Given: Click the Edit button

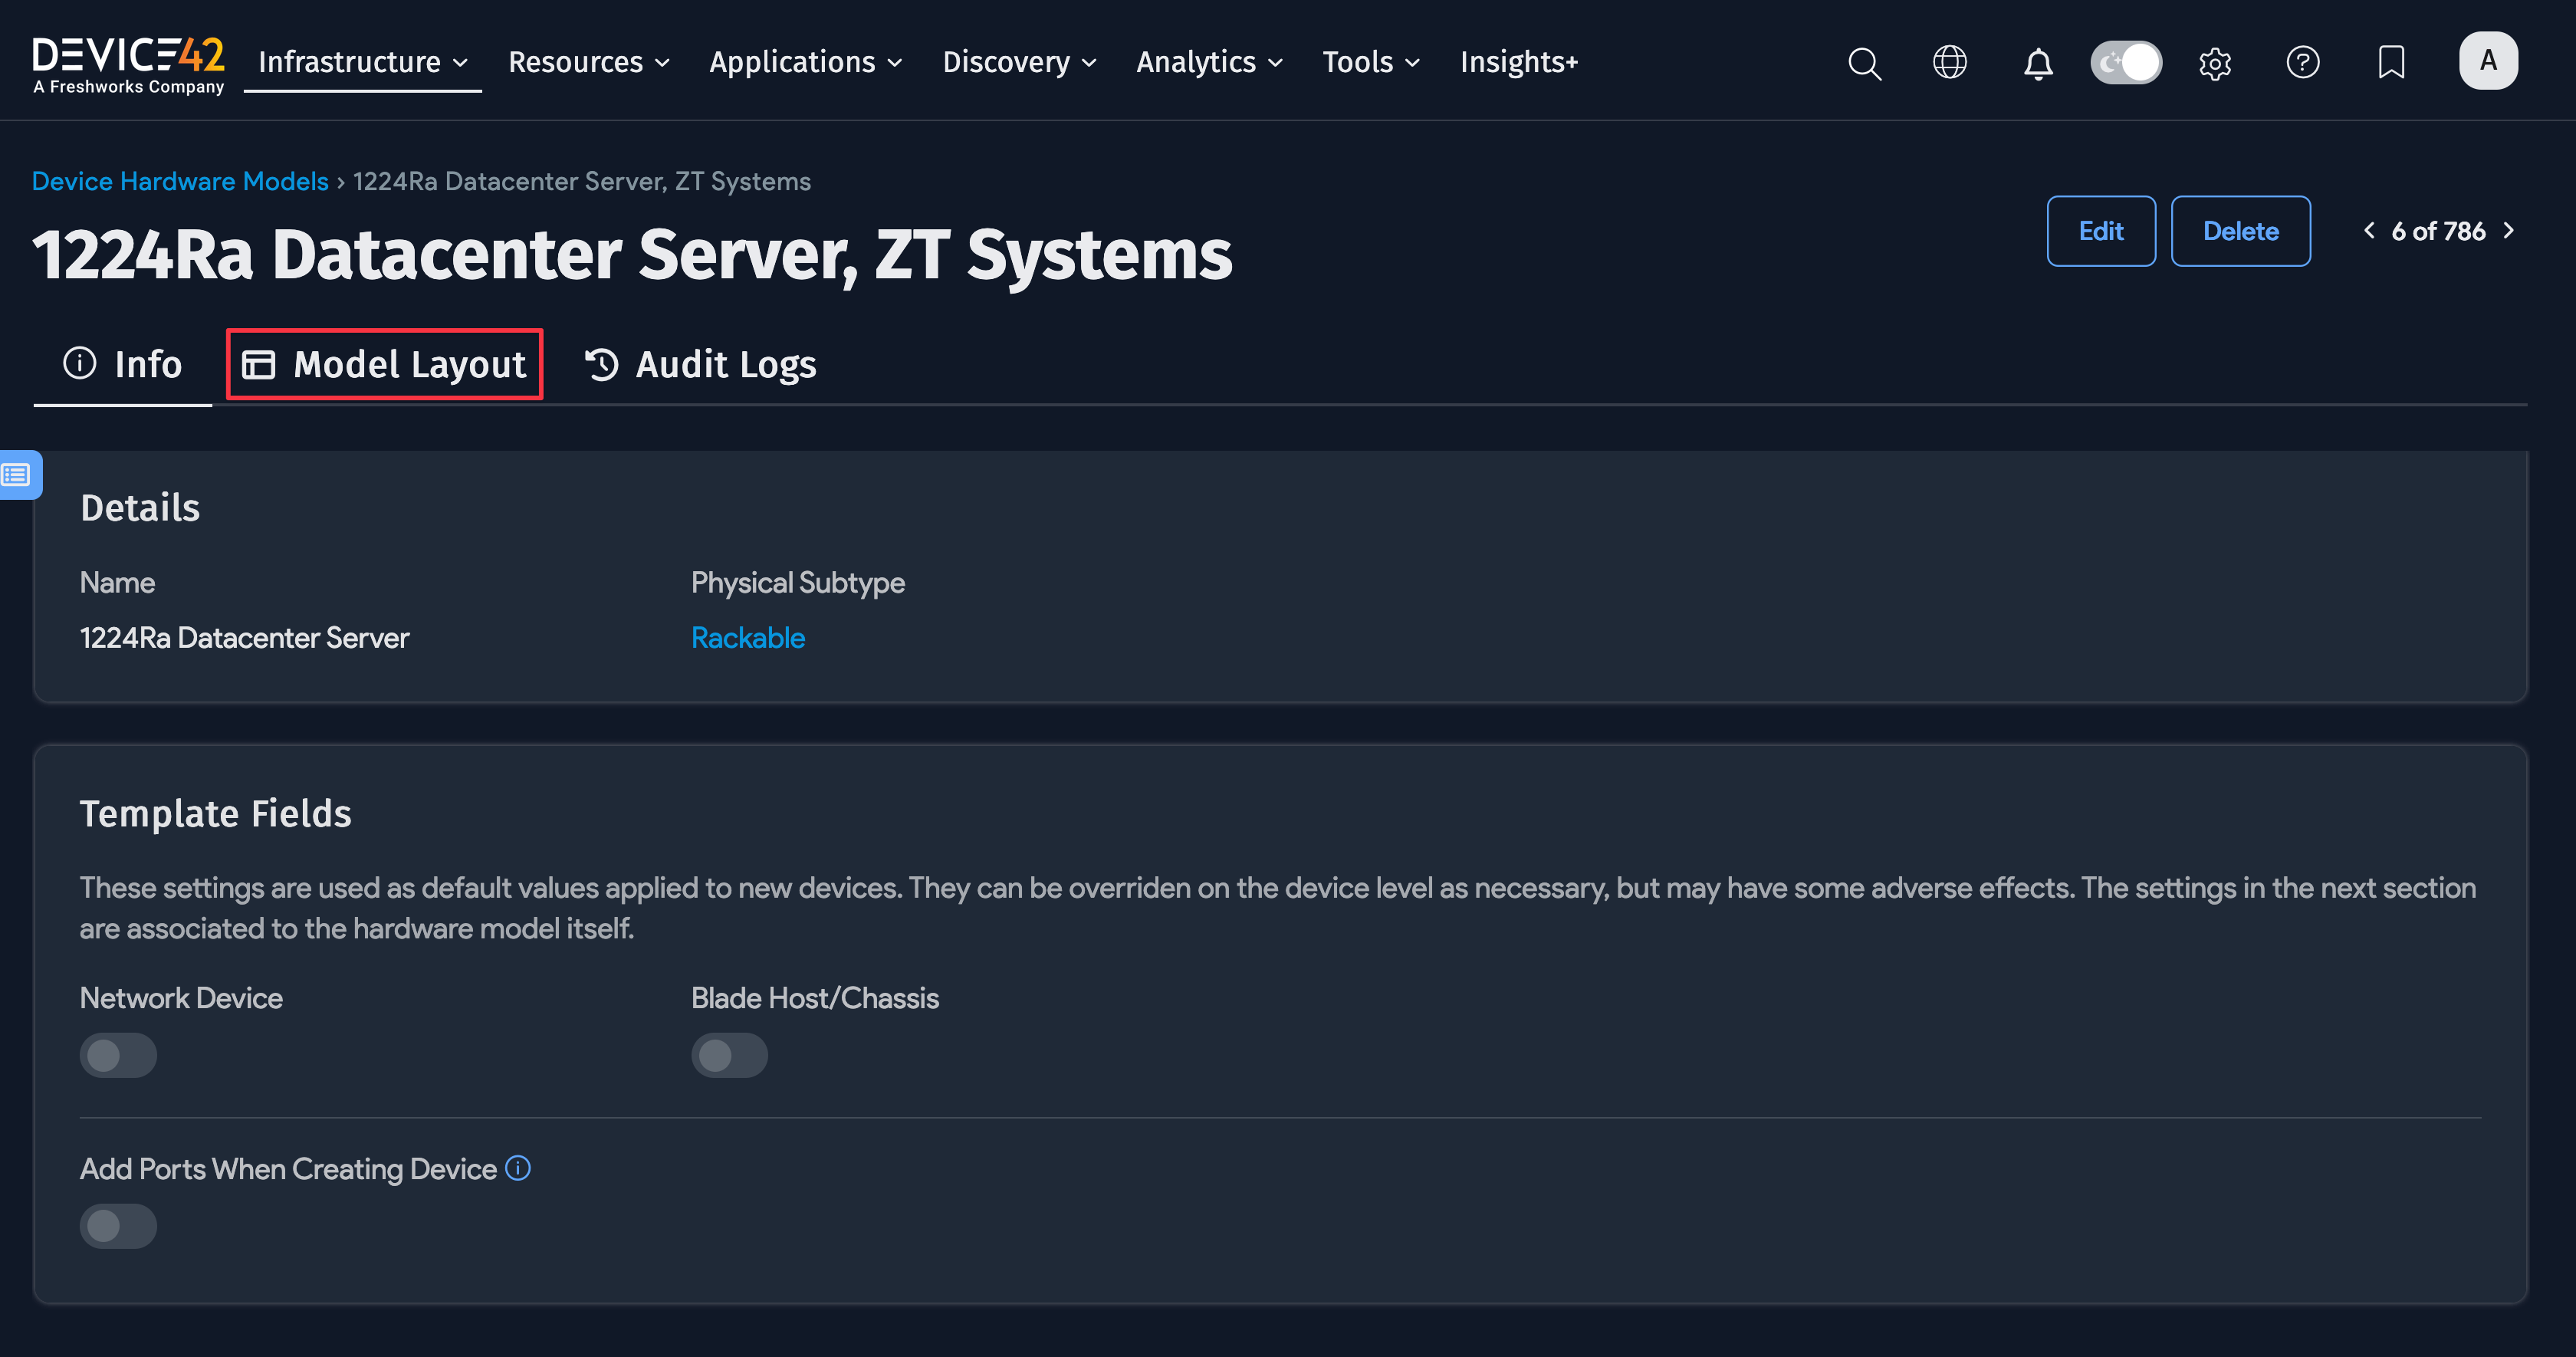Looking at the screenshot, I should point(2100,231).
